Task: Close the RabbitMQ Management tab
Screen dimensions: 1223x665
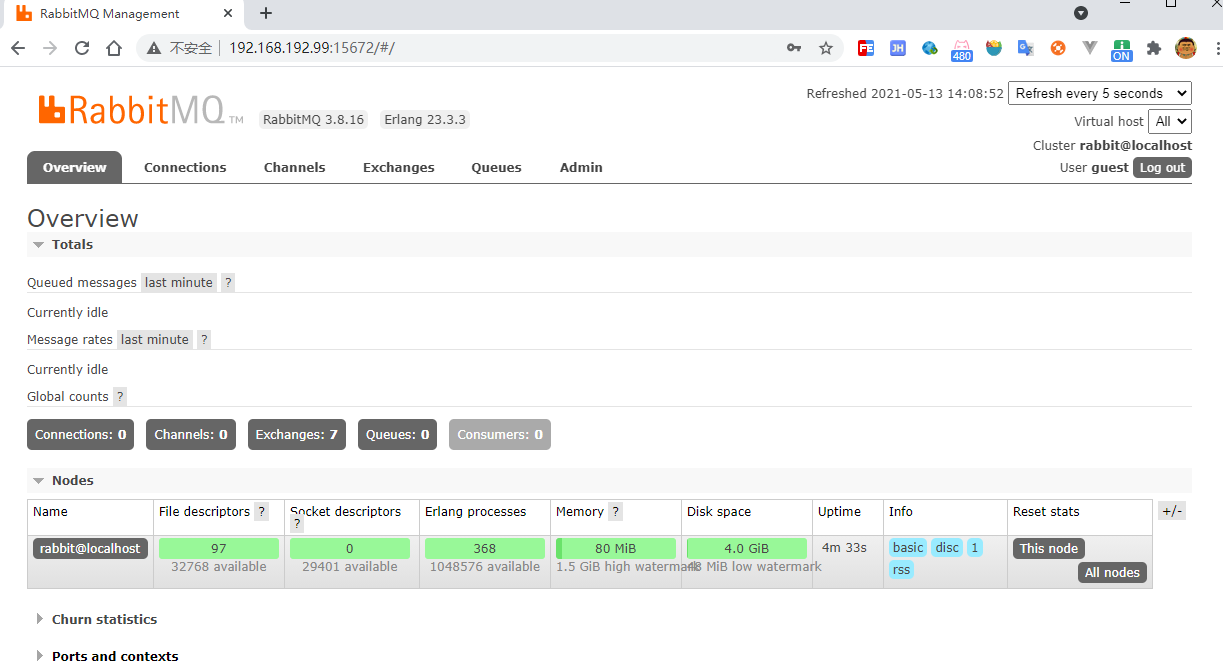Action: coord(228,14)
